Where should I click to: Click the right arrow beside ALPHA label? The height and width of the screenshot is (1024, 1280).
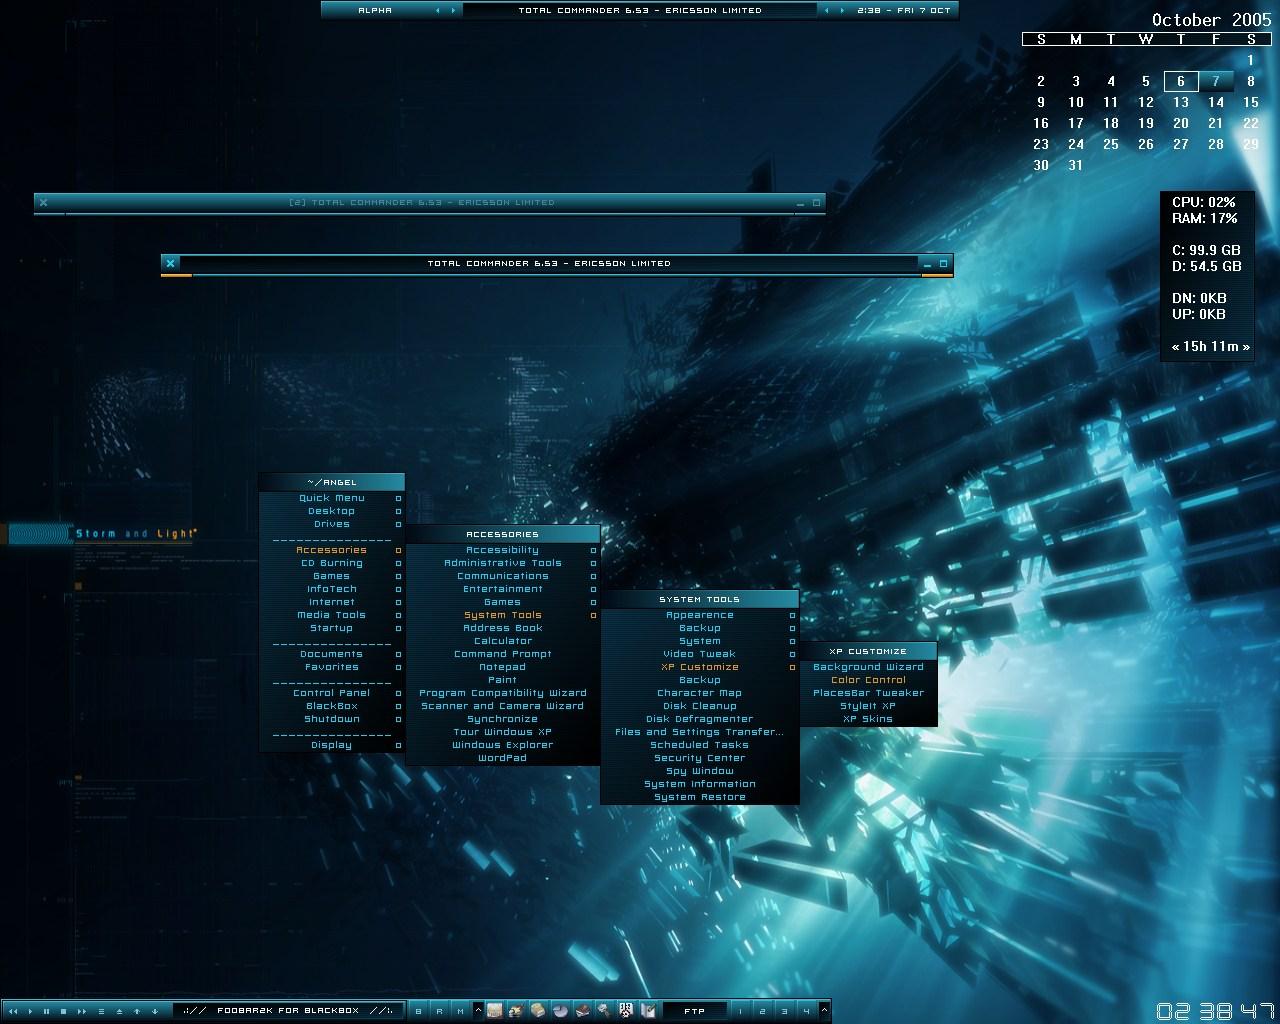pyautogui.click(x=453, y=10)
